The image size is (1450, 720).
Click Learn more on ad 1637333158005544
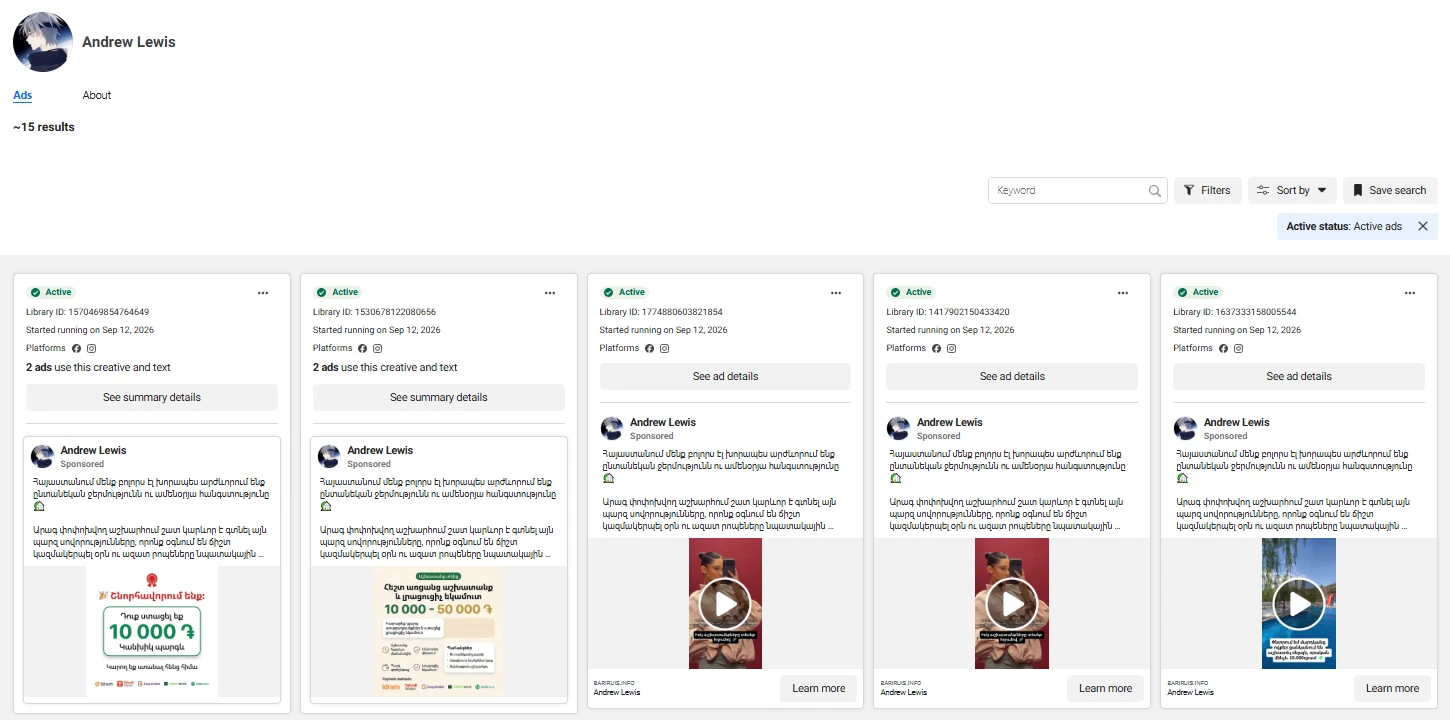[x=1393, y=688]
